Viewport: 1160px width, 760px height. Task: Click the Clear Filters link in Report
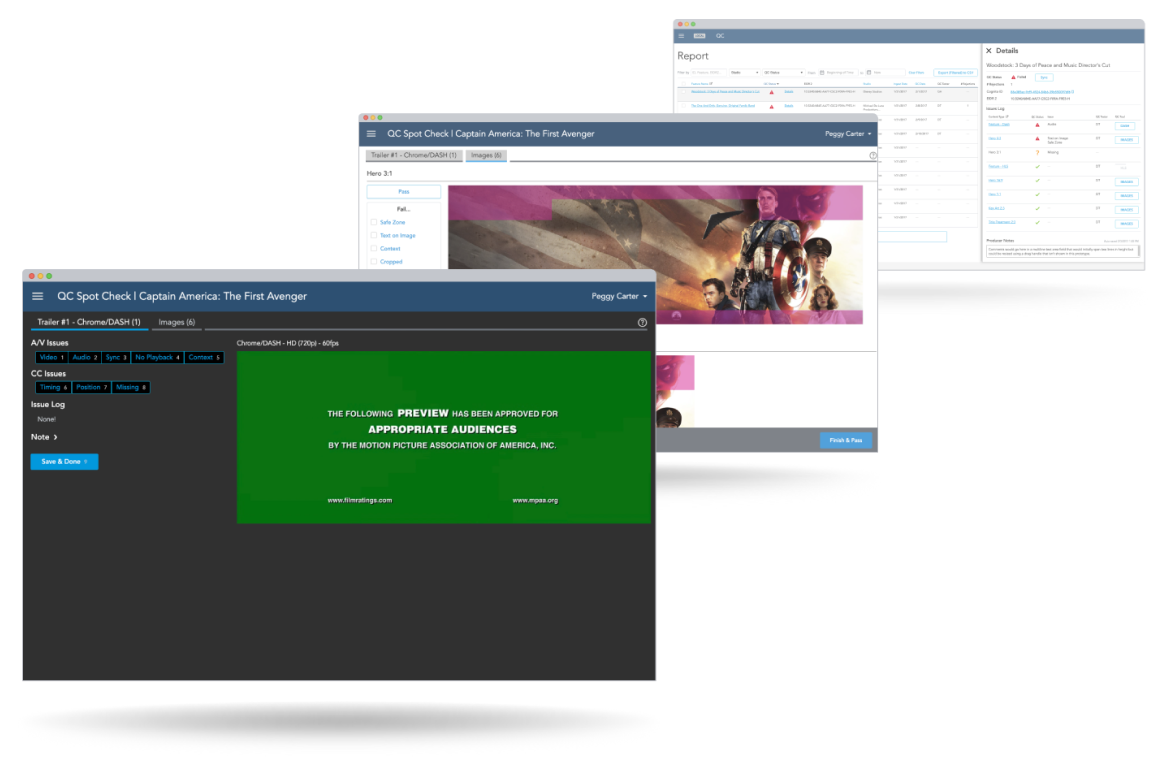916,73
